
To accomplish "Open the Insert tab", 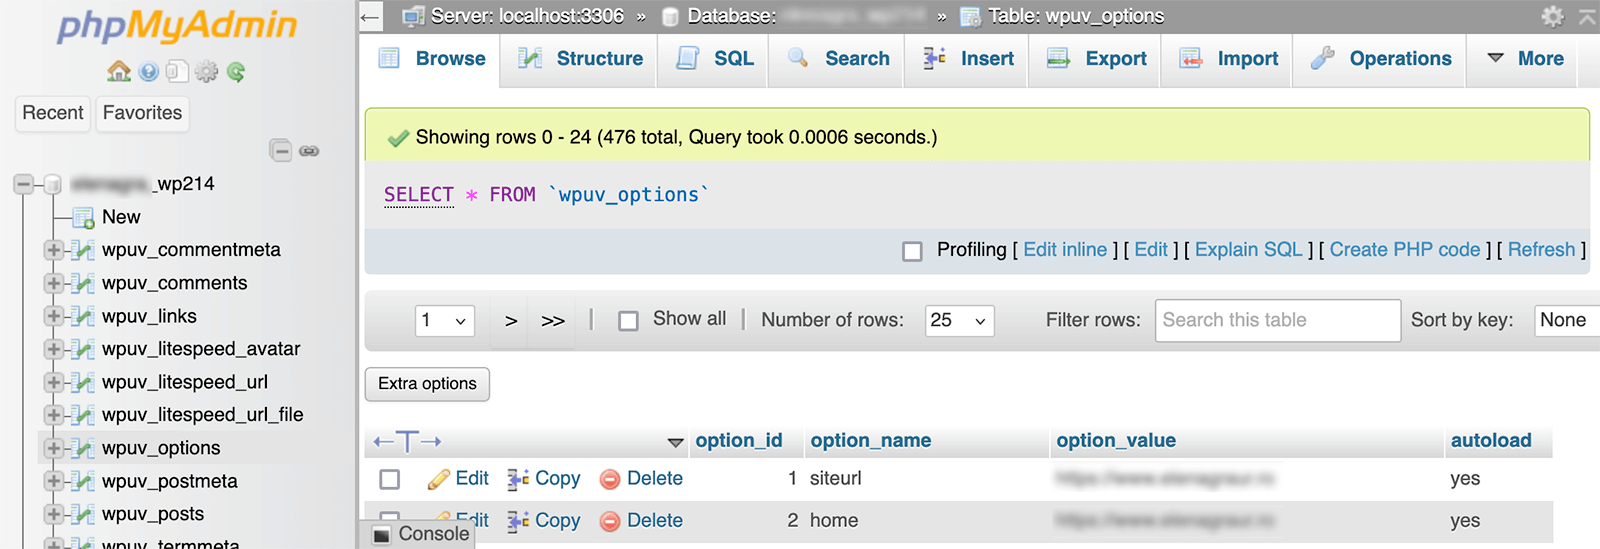I will pos(967,59).
